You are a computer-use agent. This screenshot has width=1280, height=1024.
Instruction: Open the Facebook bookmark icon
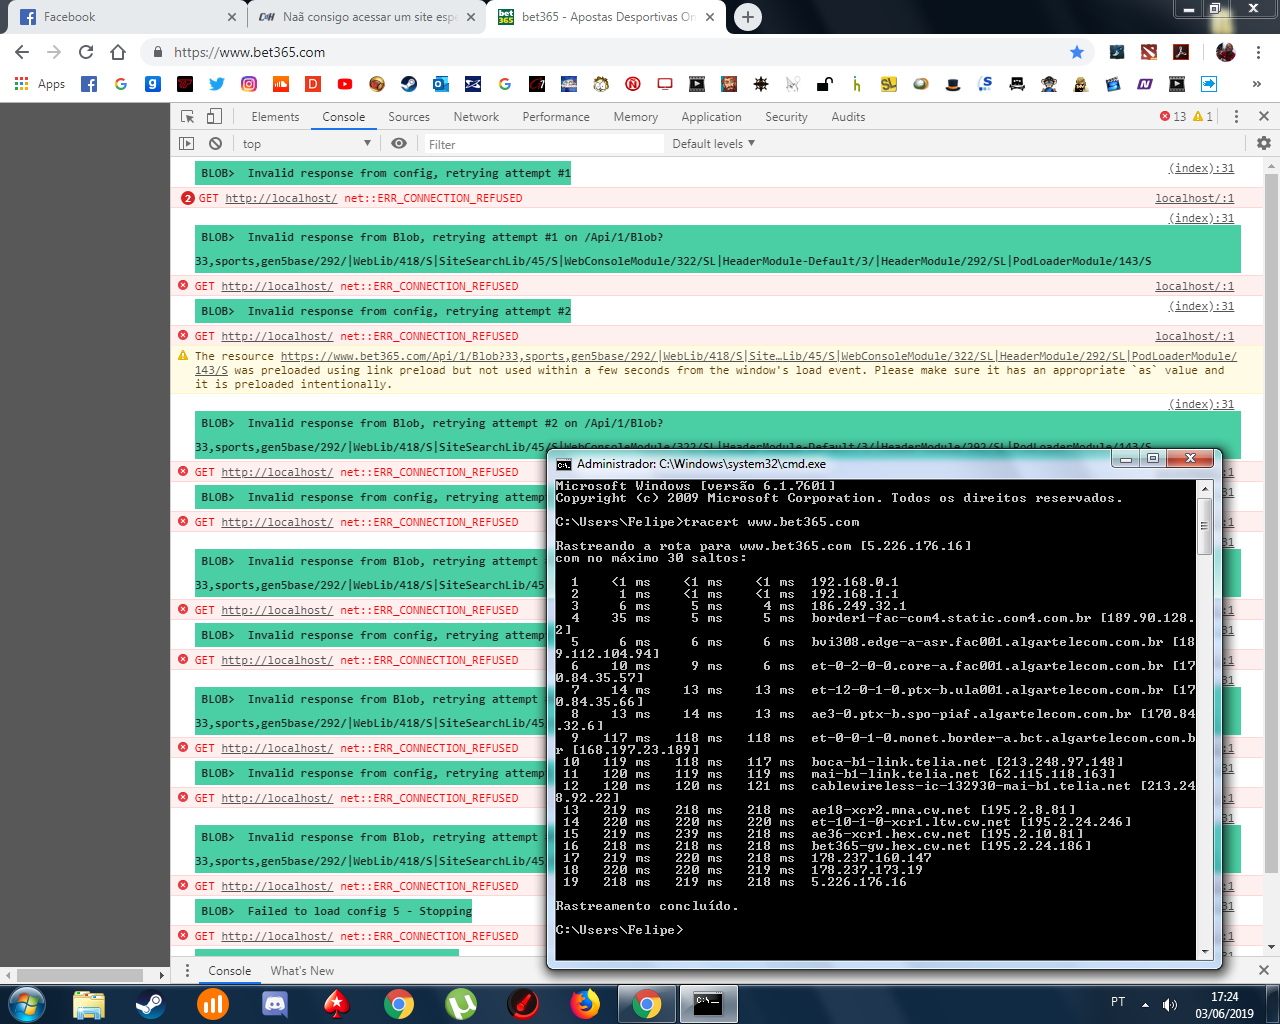[x=89, y=84]
